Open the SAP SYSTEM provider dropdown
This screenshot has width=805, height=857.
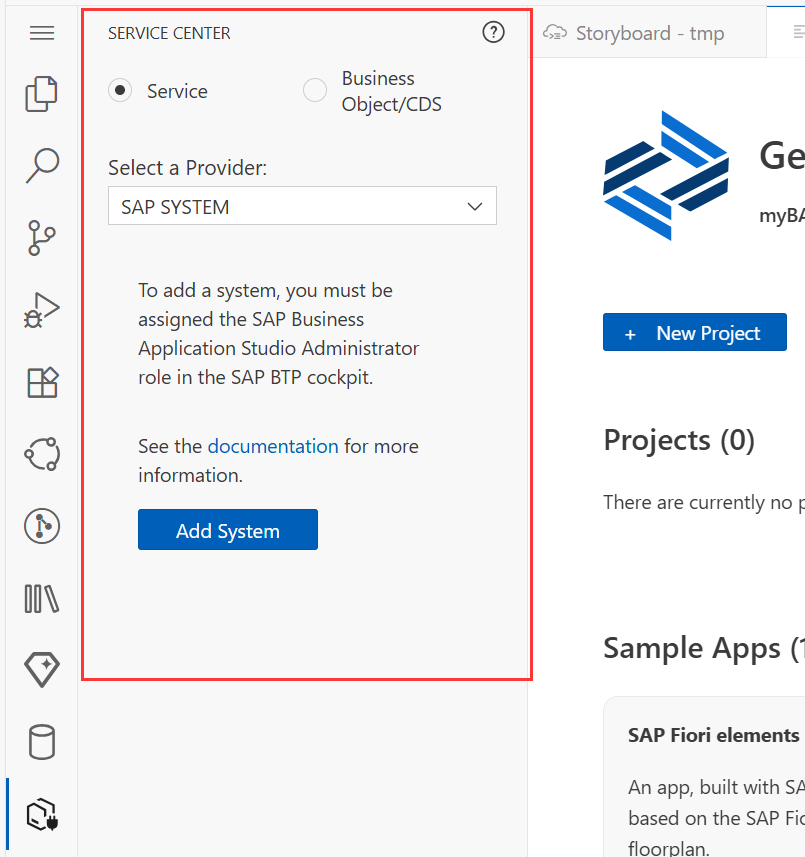[x=302, y=206]
